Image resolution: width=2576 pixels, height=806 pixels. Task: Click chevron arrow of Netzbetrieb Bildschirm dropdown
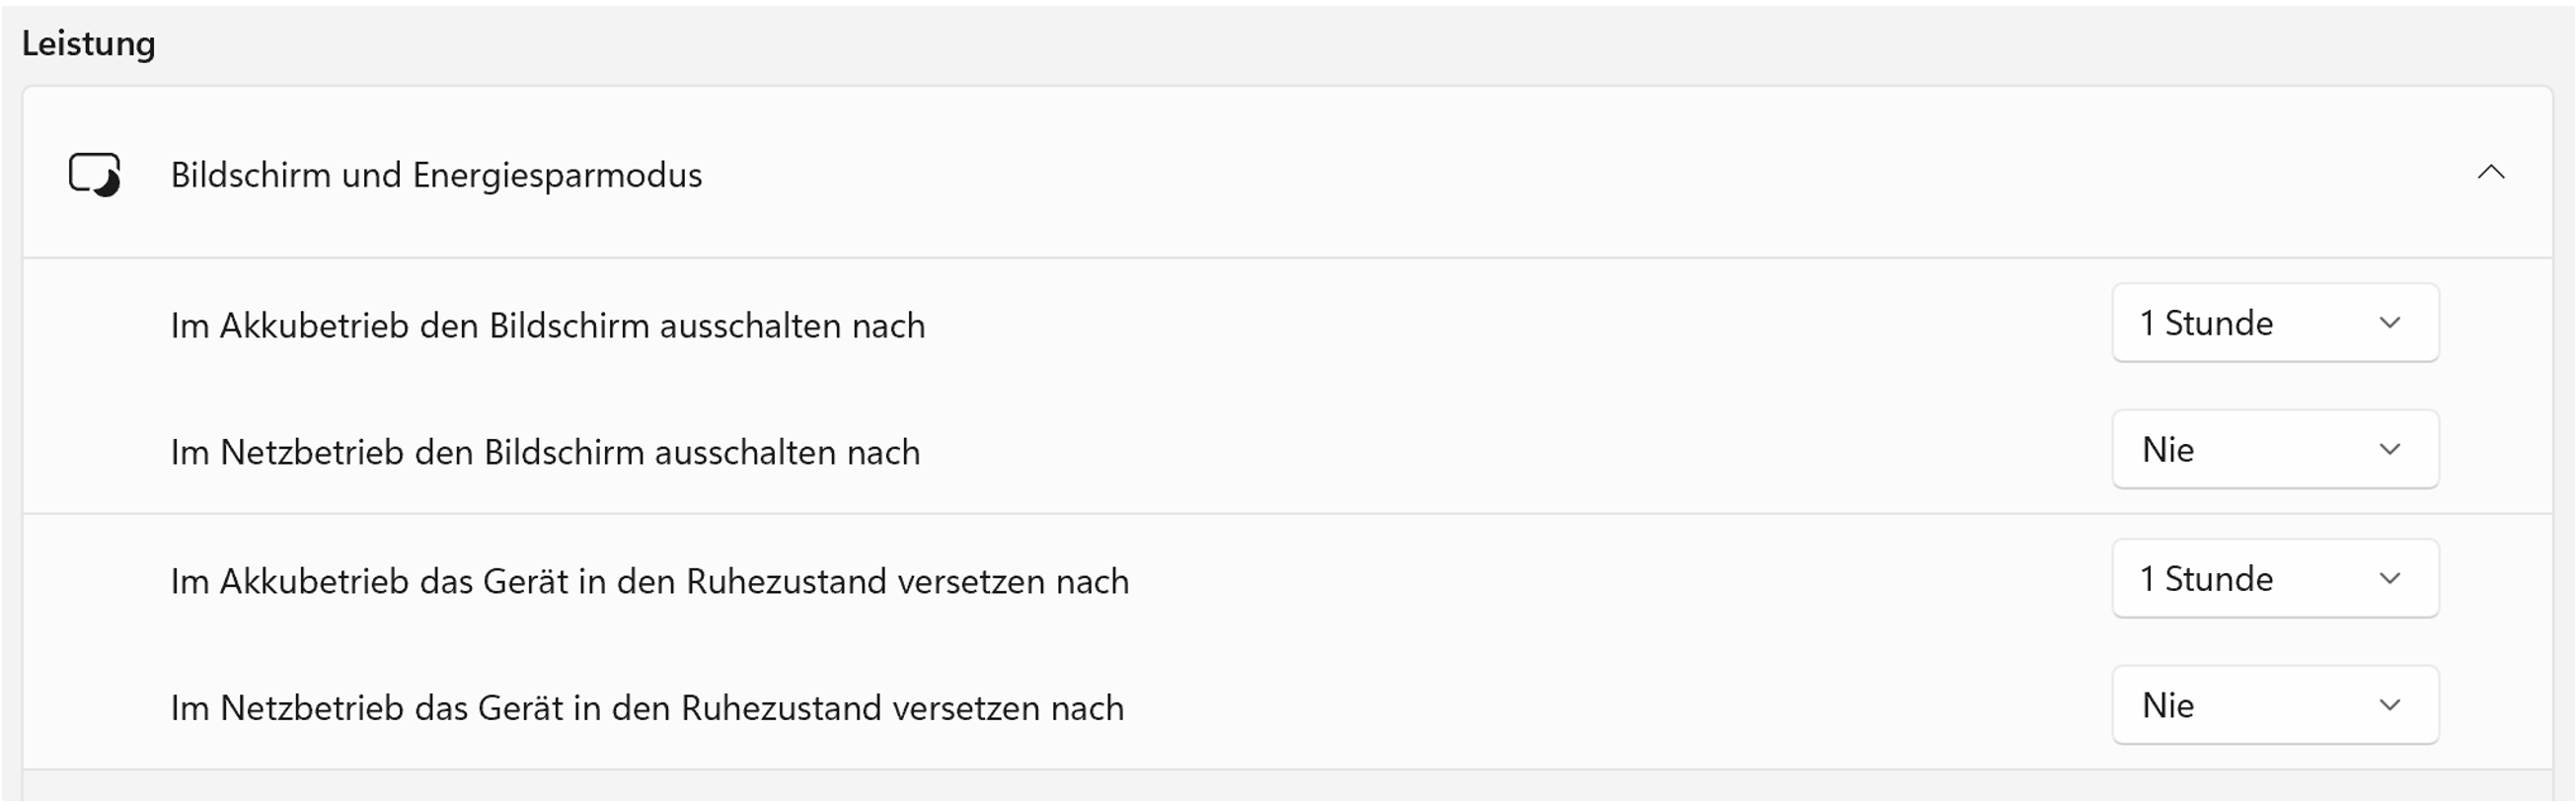pos(2390,450)
